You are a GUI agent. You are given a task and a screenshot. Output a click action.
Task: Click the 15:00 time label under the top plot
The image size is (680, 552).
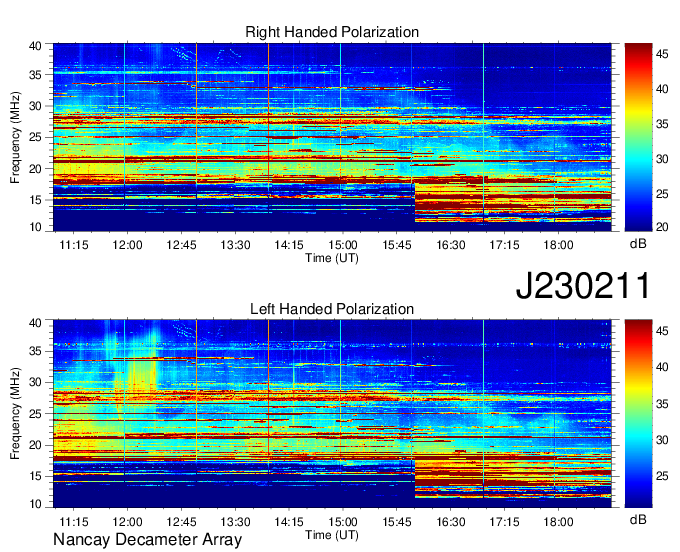343,245
